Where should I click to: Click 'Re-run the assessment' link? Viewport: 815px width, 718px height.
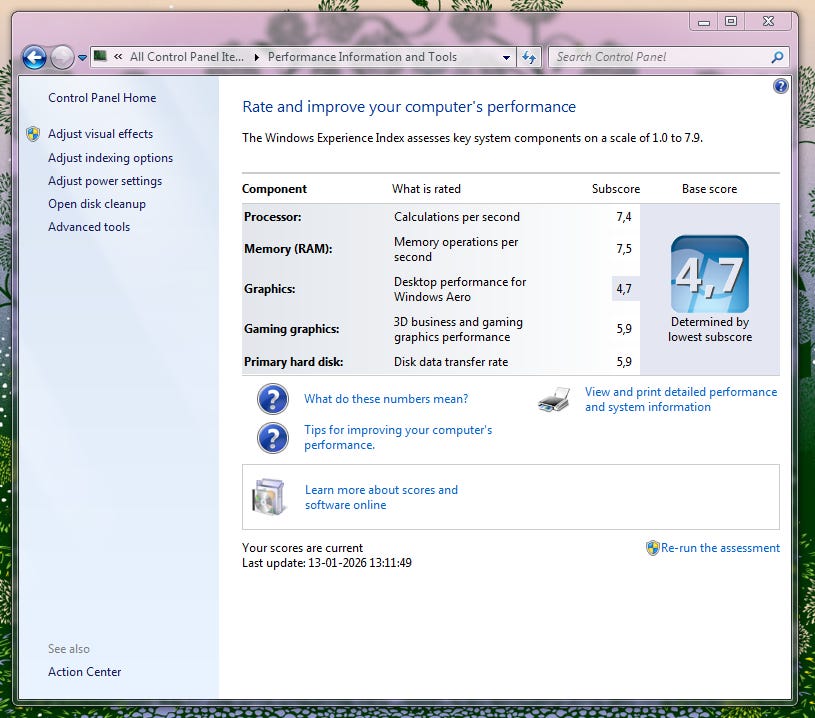pyautogui.click(x=720, y=548)
